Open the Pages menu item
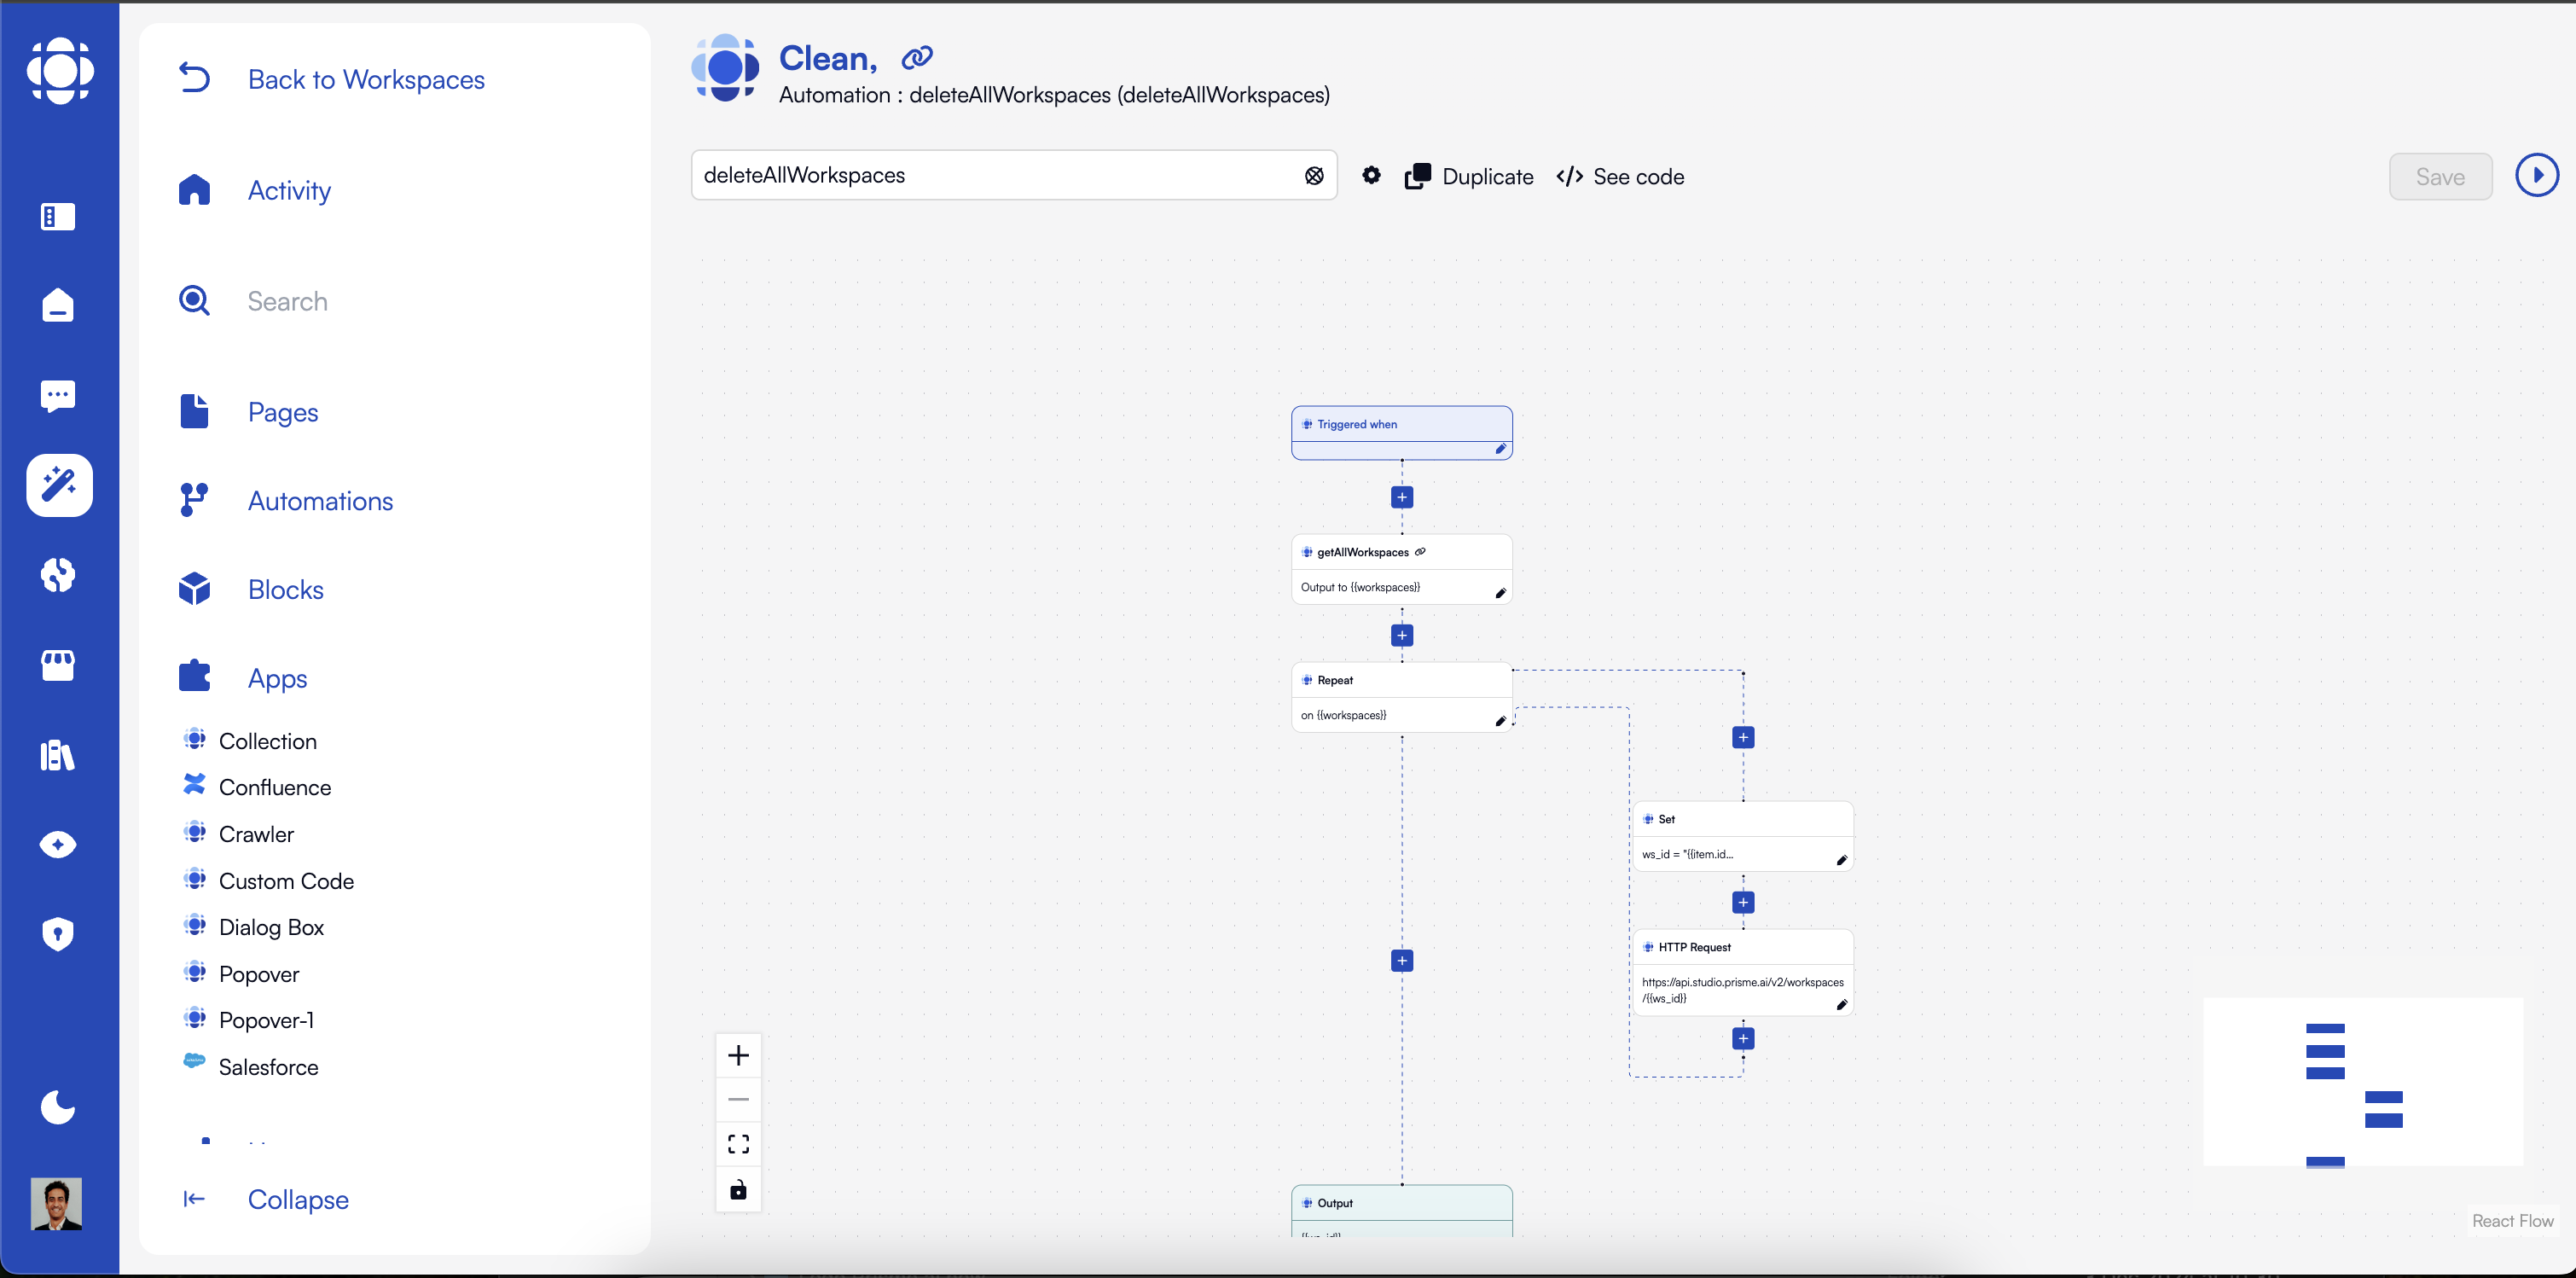Screen dimensions: 2576x1278 (283, 412)
